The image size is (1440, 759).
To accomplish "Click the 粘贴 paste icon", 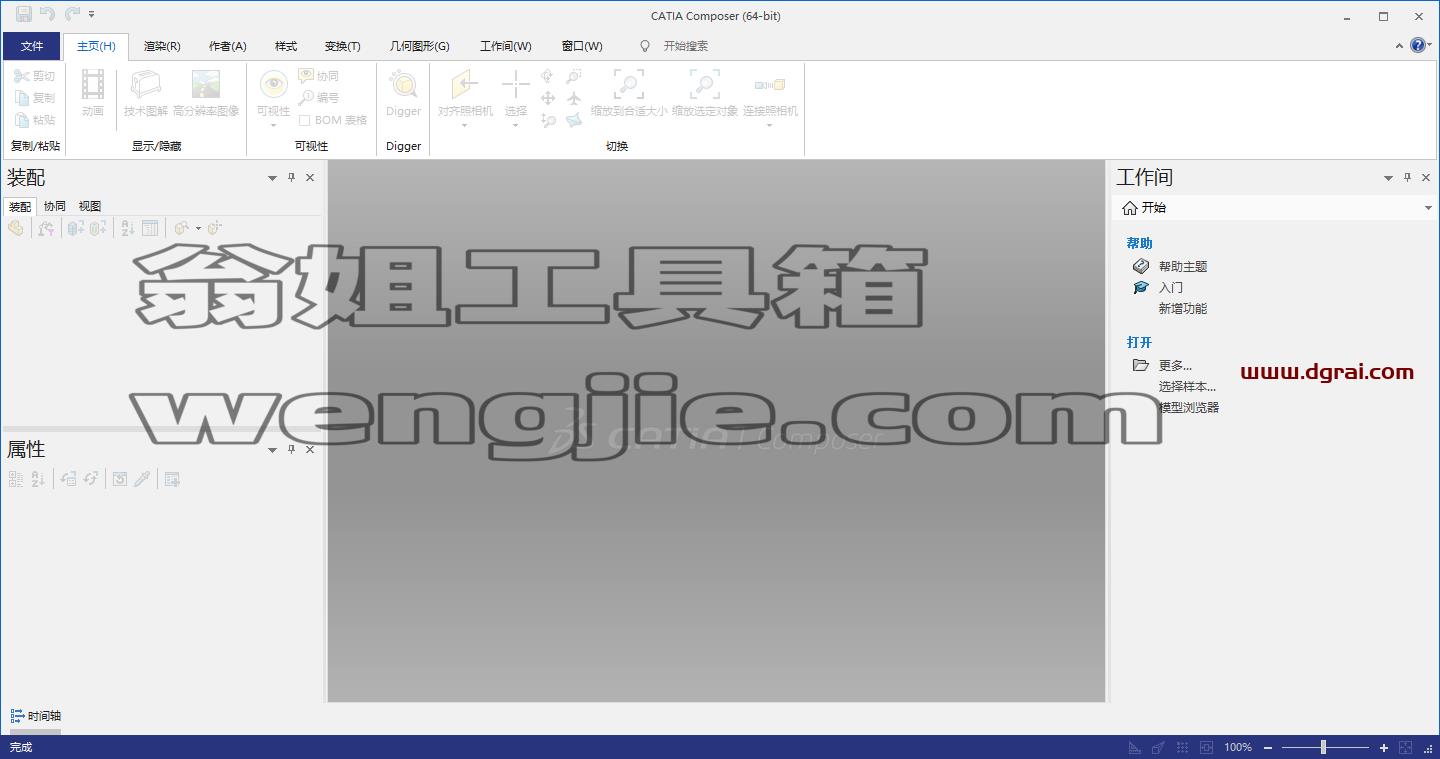I will 22,120.
